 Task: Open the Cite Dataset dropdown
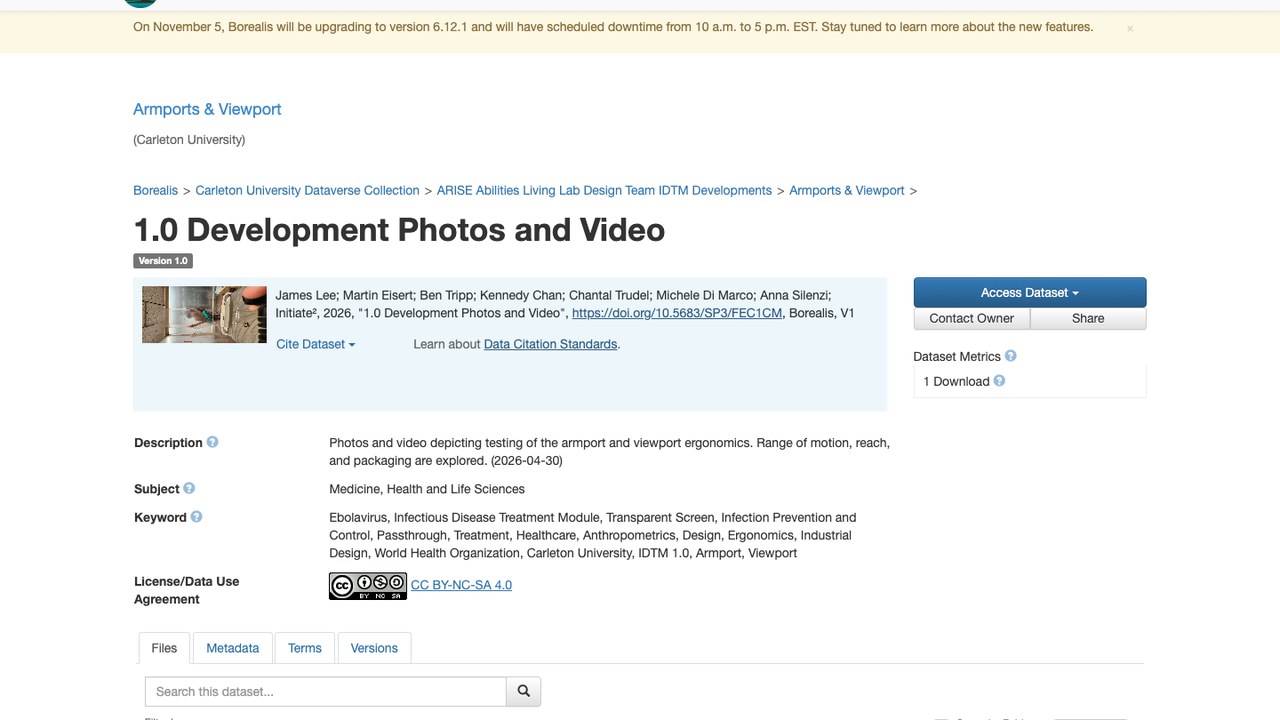[x=316, y=344]
